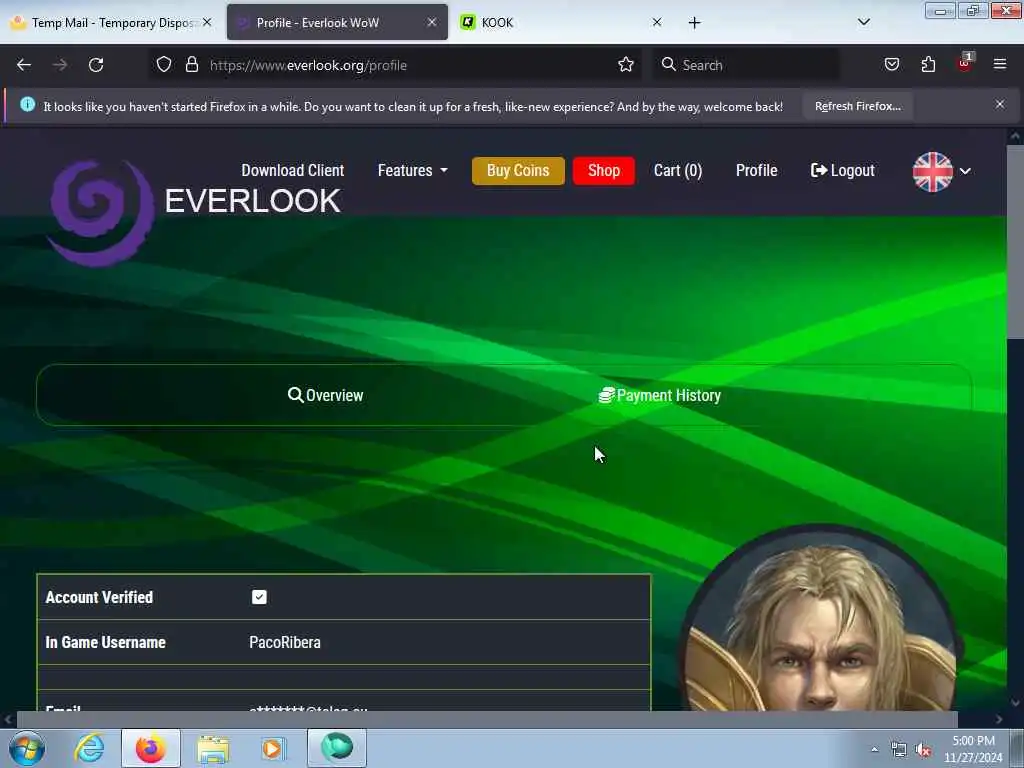Launch Internet Explorer from the taskbar
The width and height of the screenshot is (1024, 768).
[89, 748]
